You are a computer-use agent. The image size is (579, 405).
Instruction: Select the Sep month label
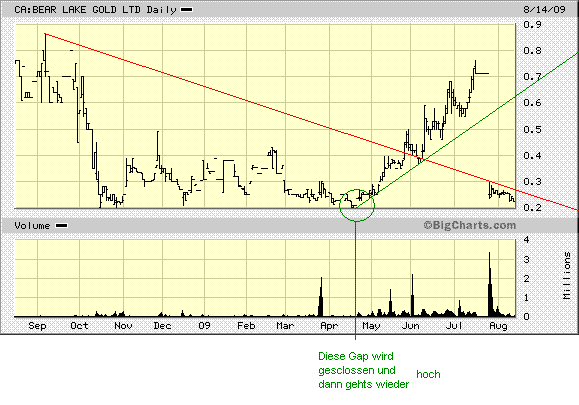click(x=37, y=326)
